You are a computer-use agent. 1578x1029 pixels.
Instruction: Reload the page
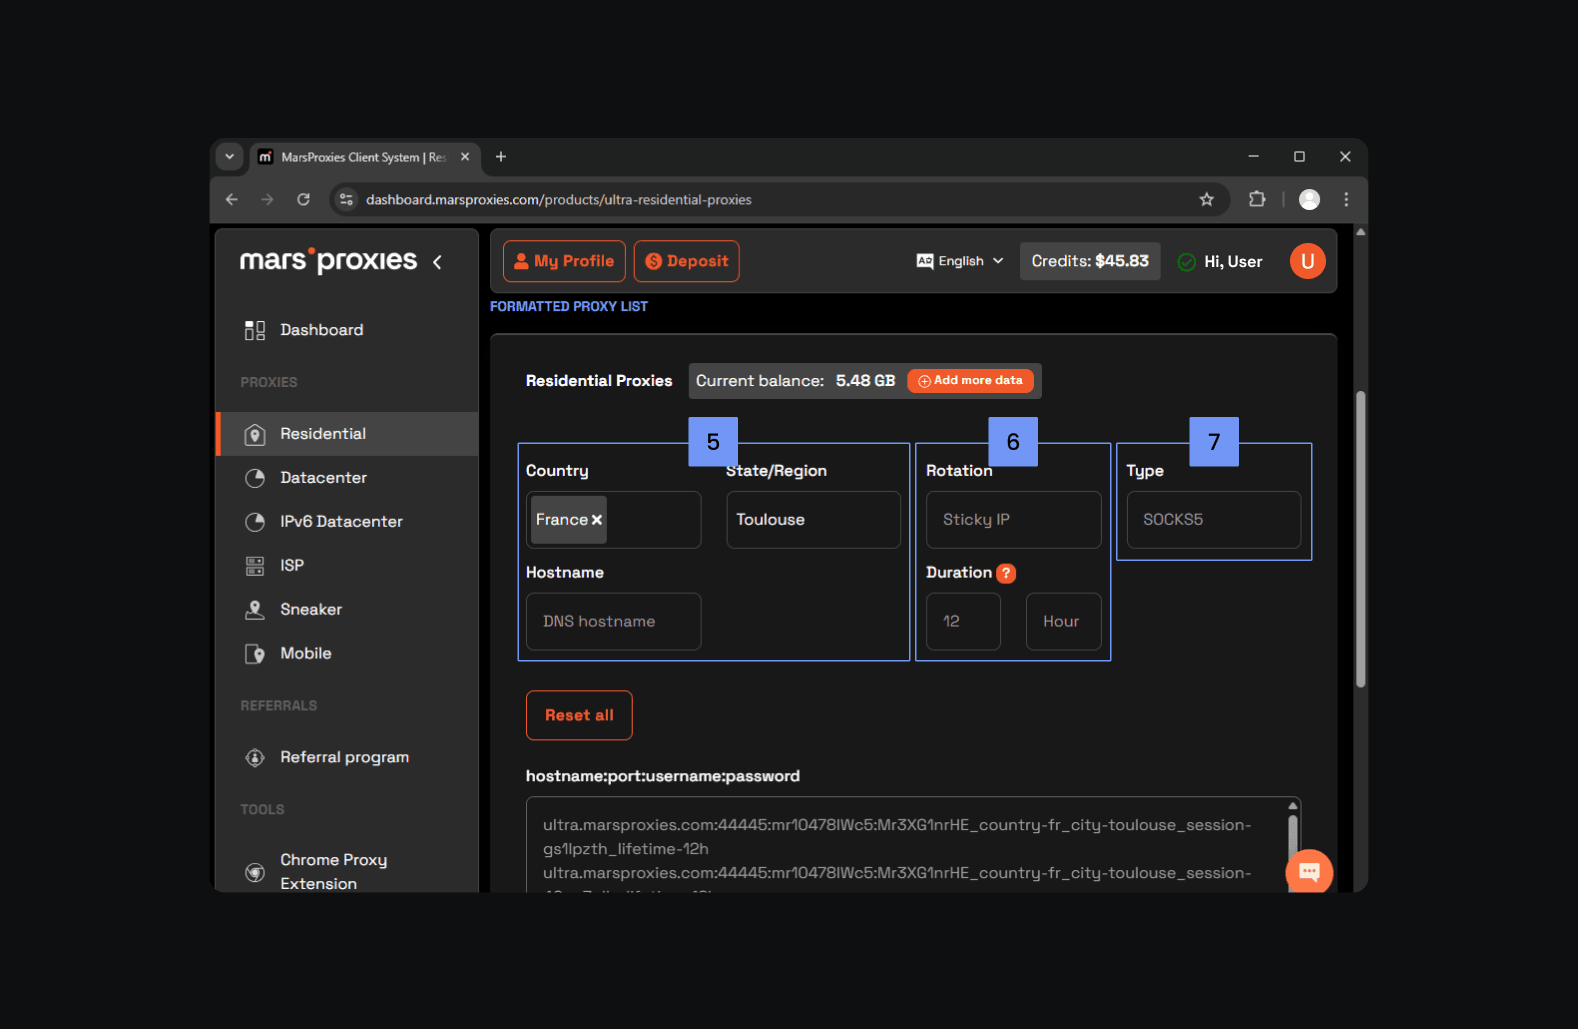point(304,200)
